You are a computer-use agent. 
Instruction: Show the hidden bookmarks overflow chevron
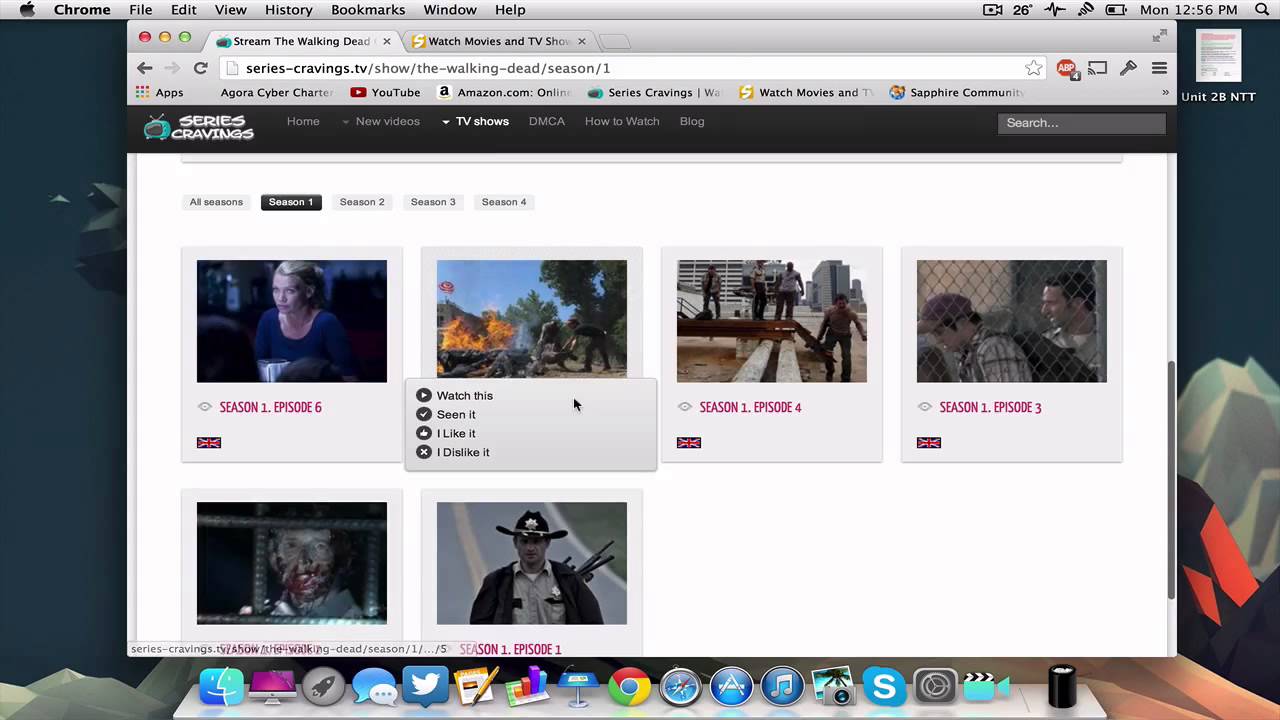pyautogui.click(x=1165, y=92)
